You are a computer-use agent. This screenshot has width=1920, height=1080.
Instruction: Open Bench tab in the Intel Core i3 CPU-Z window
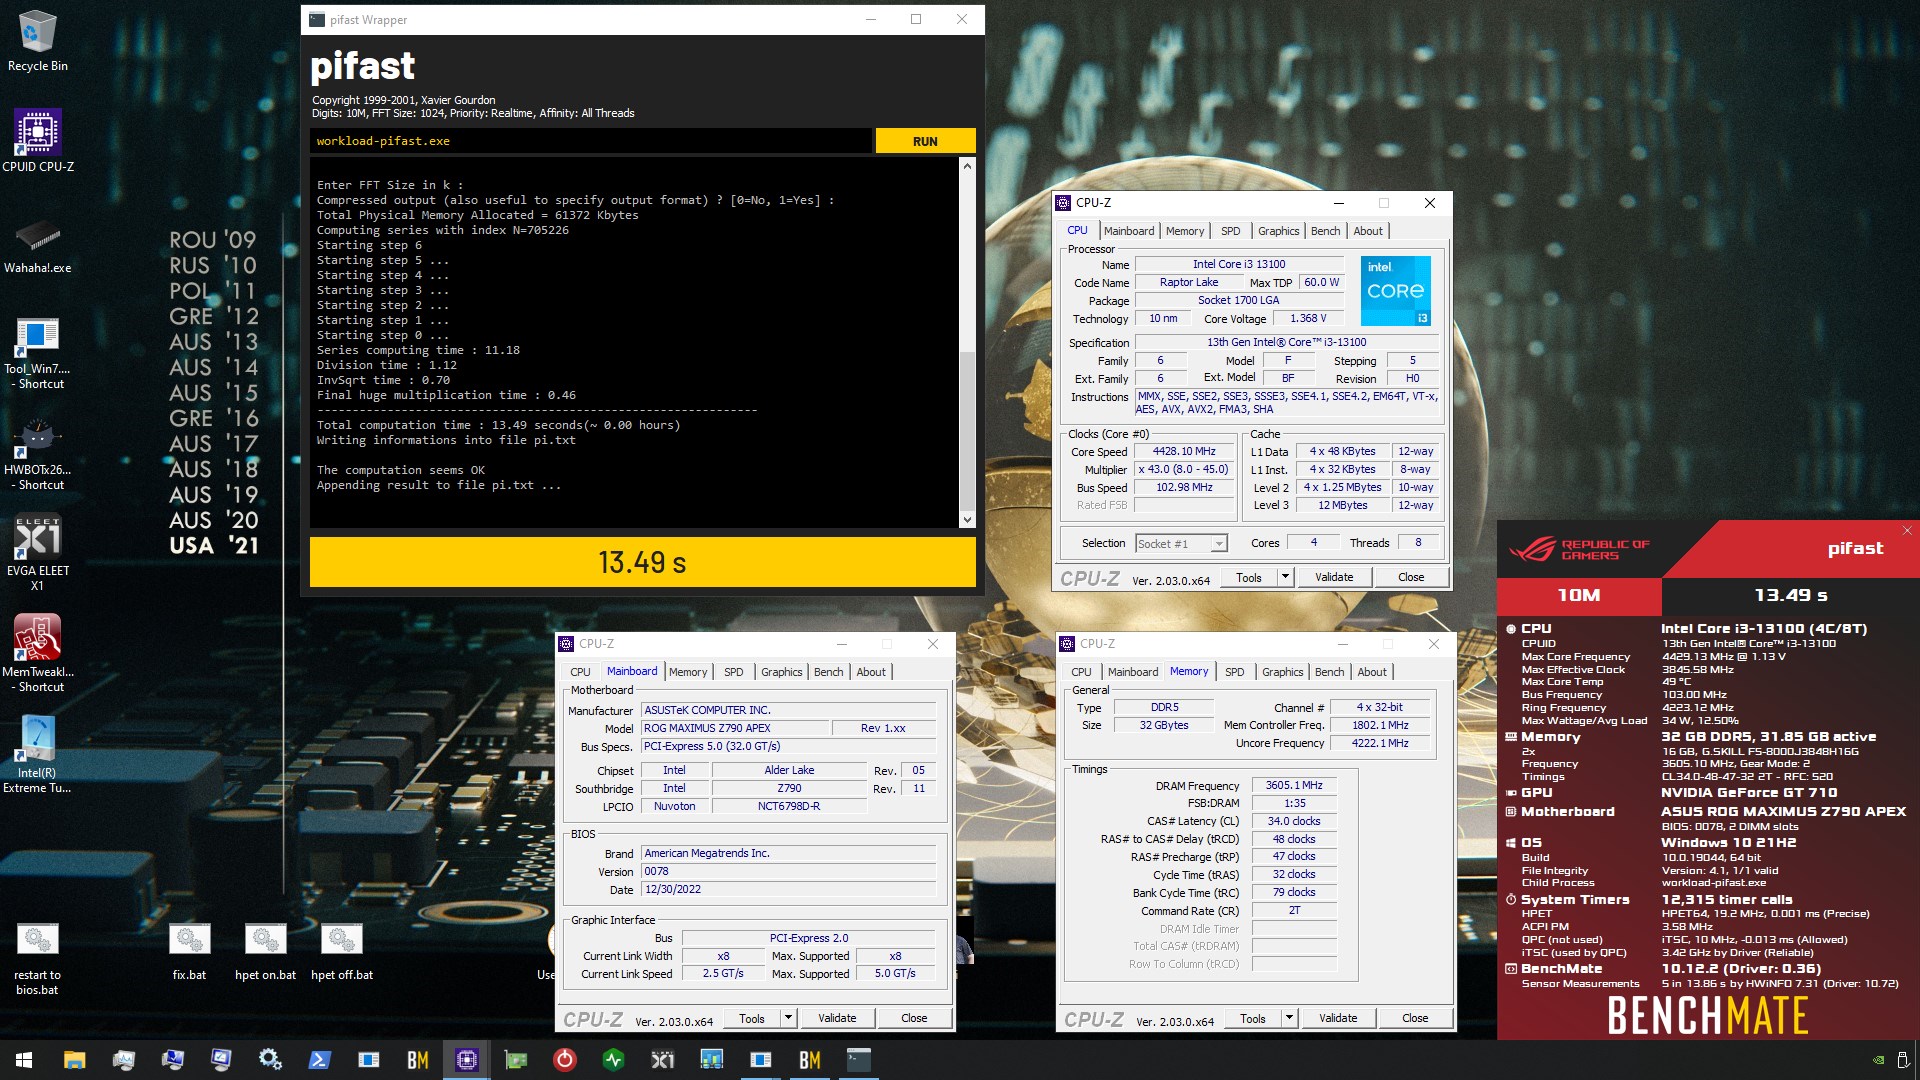point(1325,231)
